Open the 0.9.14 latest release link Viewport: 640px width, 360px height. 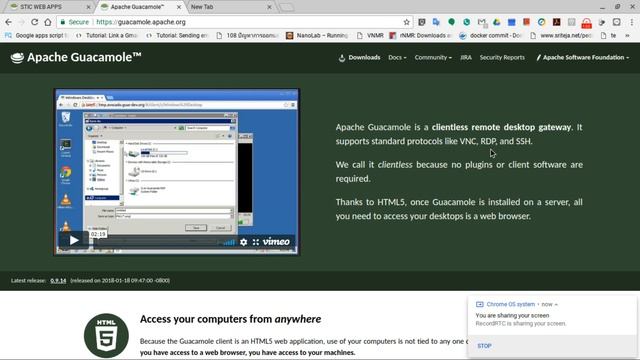tap(58, 280)
